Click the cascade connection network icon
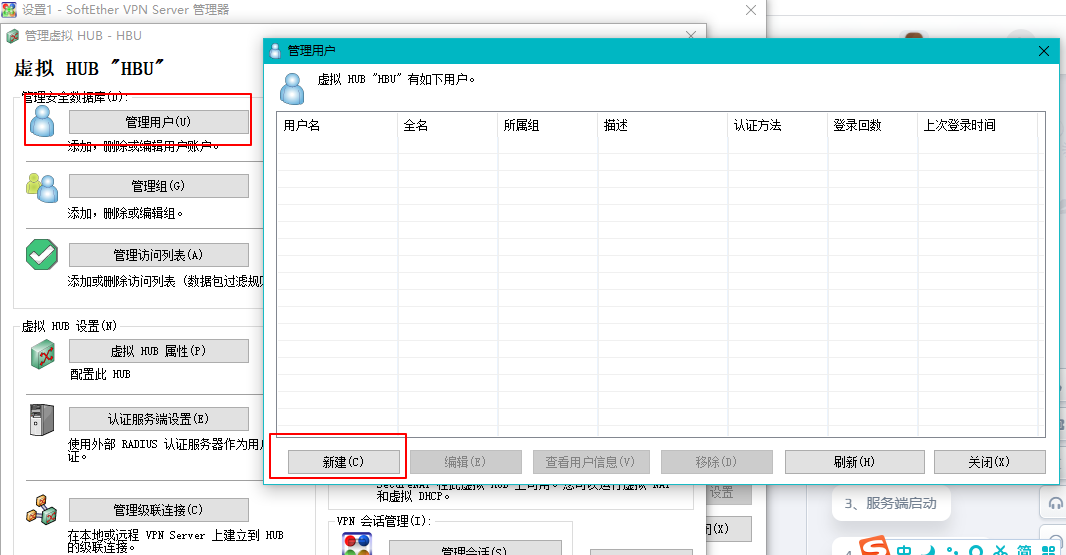Viewport: 1066px width, 555px height. click(x=42, y=510)
